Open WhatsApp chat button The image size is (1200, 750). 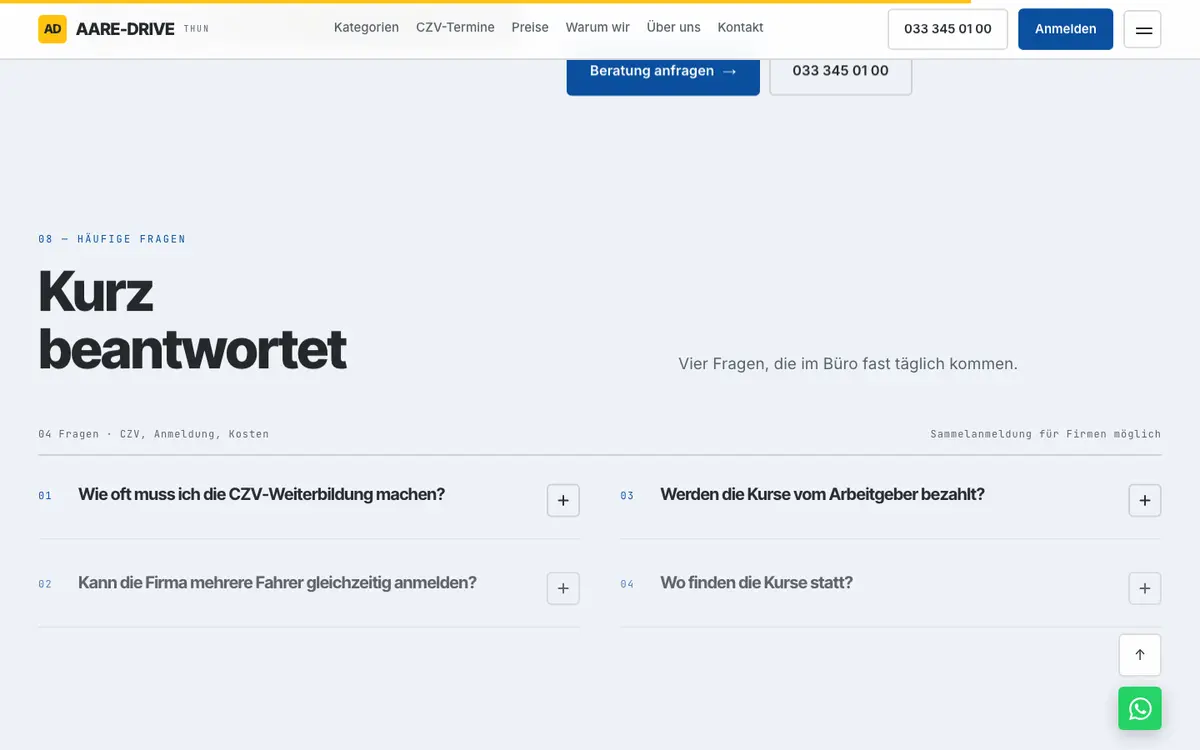[x=1140, y=709]
